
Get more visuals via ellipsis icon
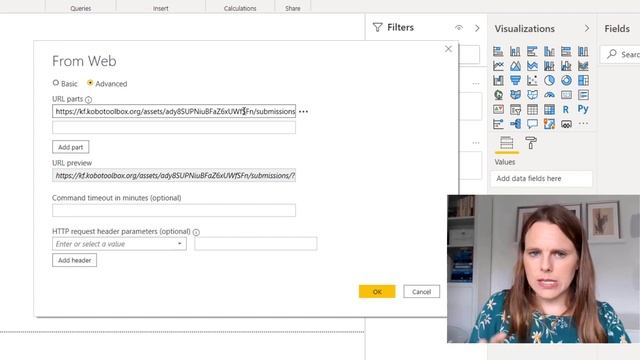pos(583,123)
